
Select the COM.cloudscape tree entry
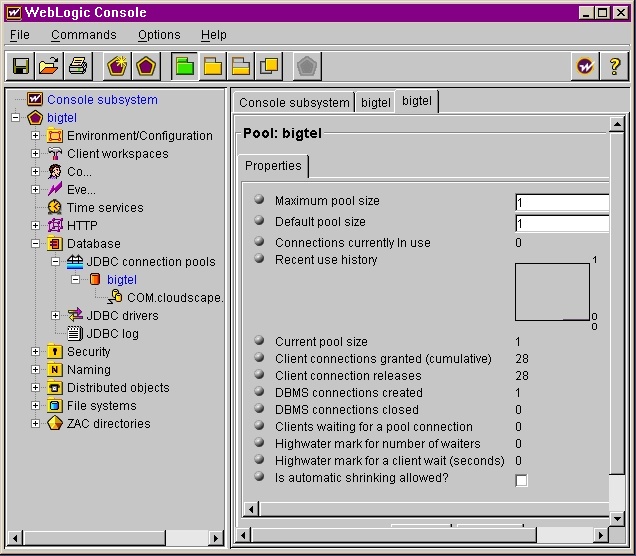point(175,298)
